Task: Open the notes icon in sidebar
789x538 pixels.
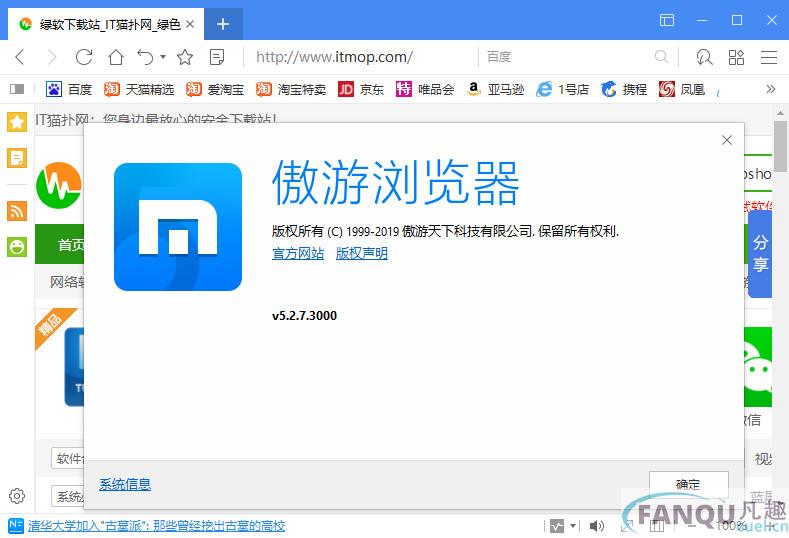Action: pos(17,159)
